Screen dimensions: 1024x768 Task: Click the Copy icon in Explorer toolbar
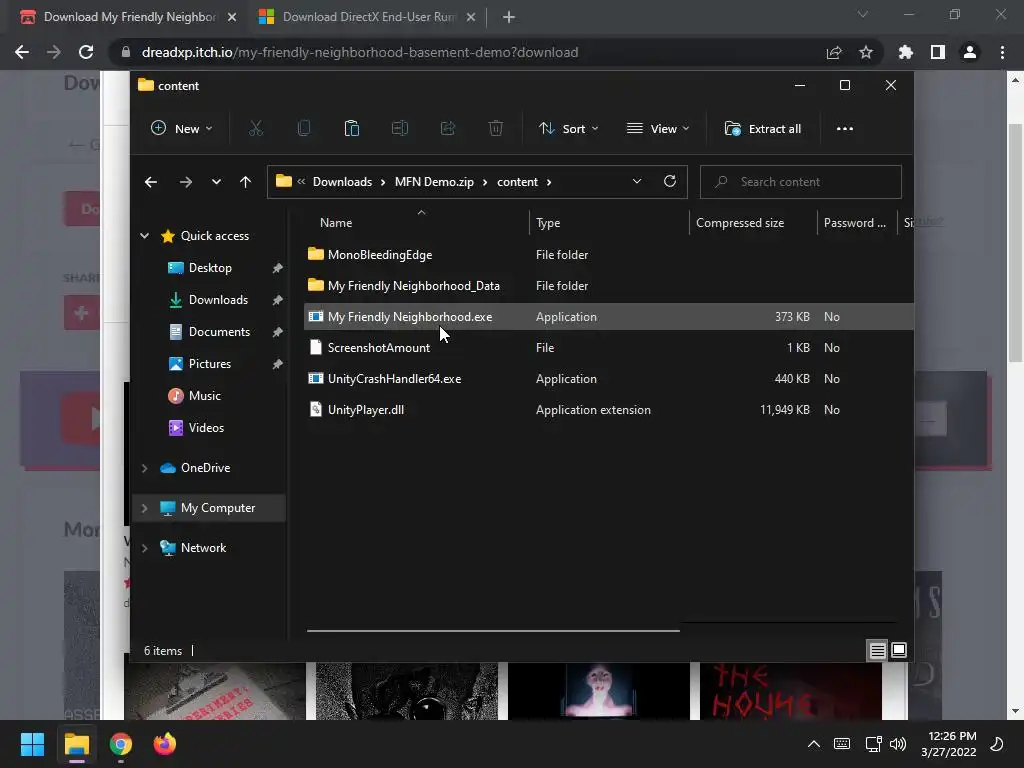click(x=304, y=129)
